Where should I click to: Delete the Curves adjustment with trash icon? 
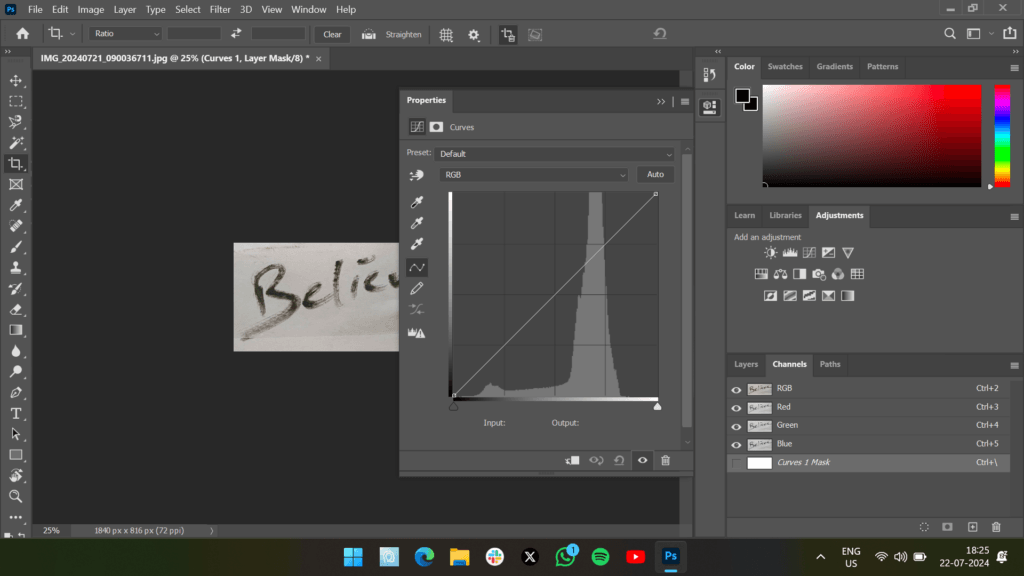click(665, 460)
